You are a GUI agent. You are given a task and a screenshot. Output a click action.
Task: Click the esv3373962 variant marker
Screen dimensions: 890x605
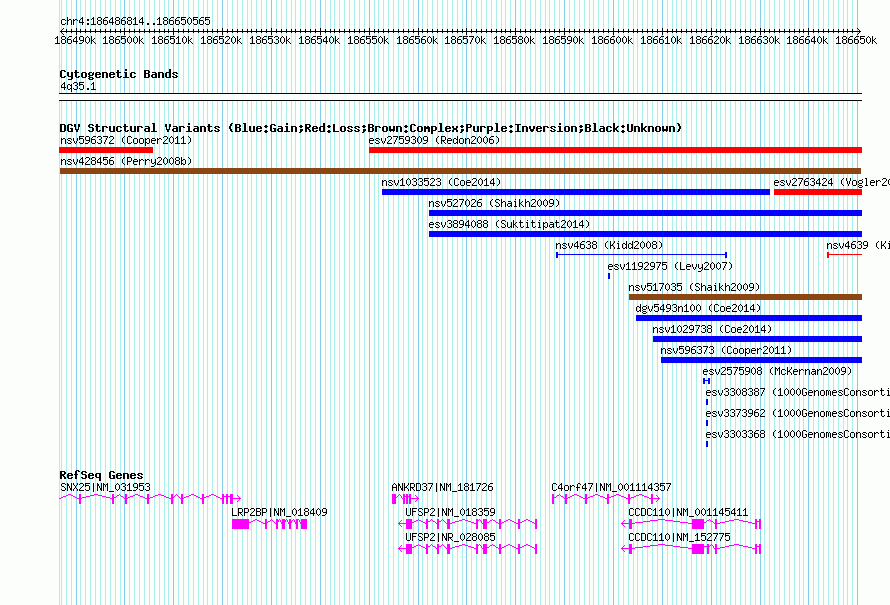coord(707,423)
